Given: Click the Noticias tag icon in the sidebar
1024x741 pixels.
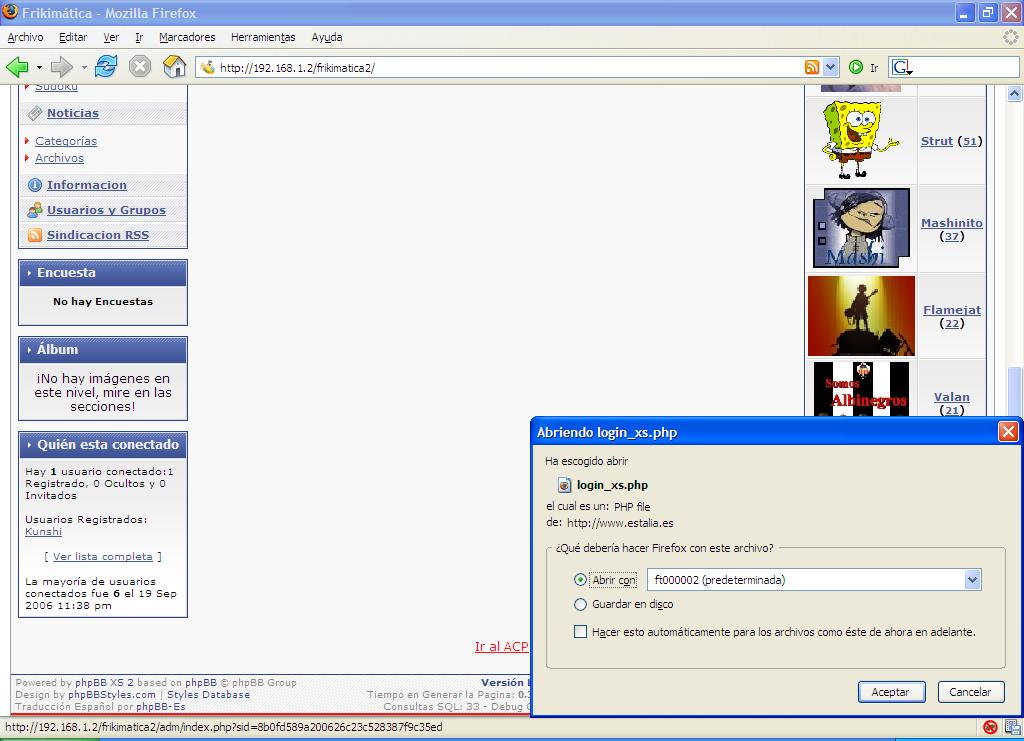Looking at the screenshot, I should click(x=35, y=114).
